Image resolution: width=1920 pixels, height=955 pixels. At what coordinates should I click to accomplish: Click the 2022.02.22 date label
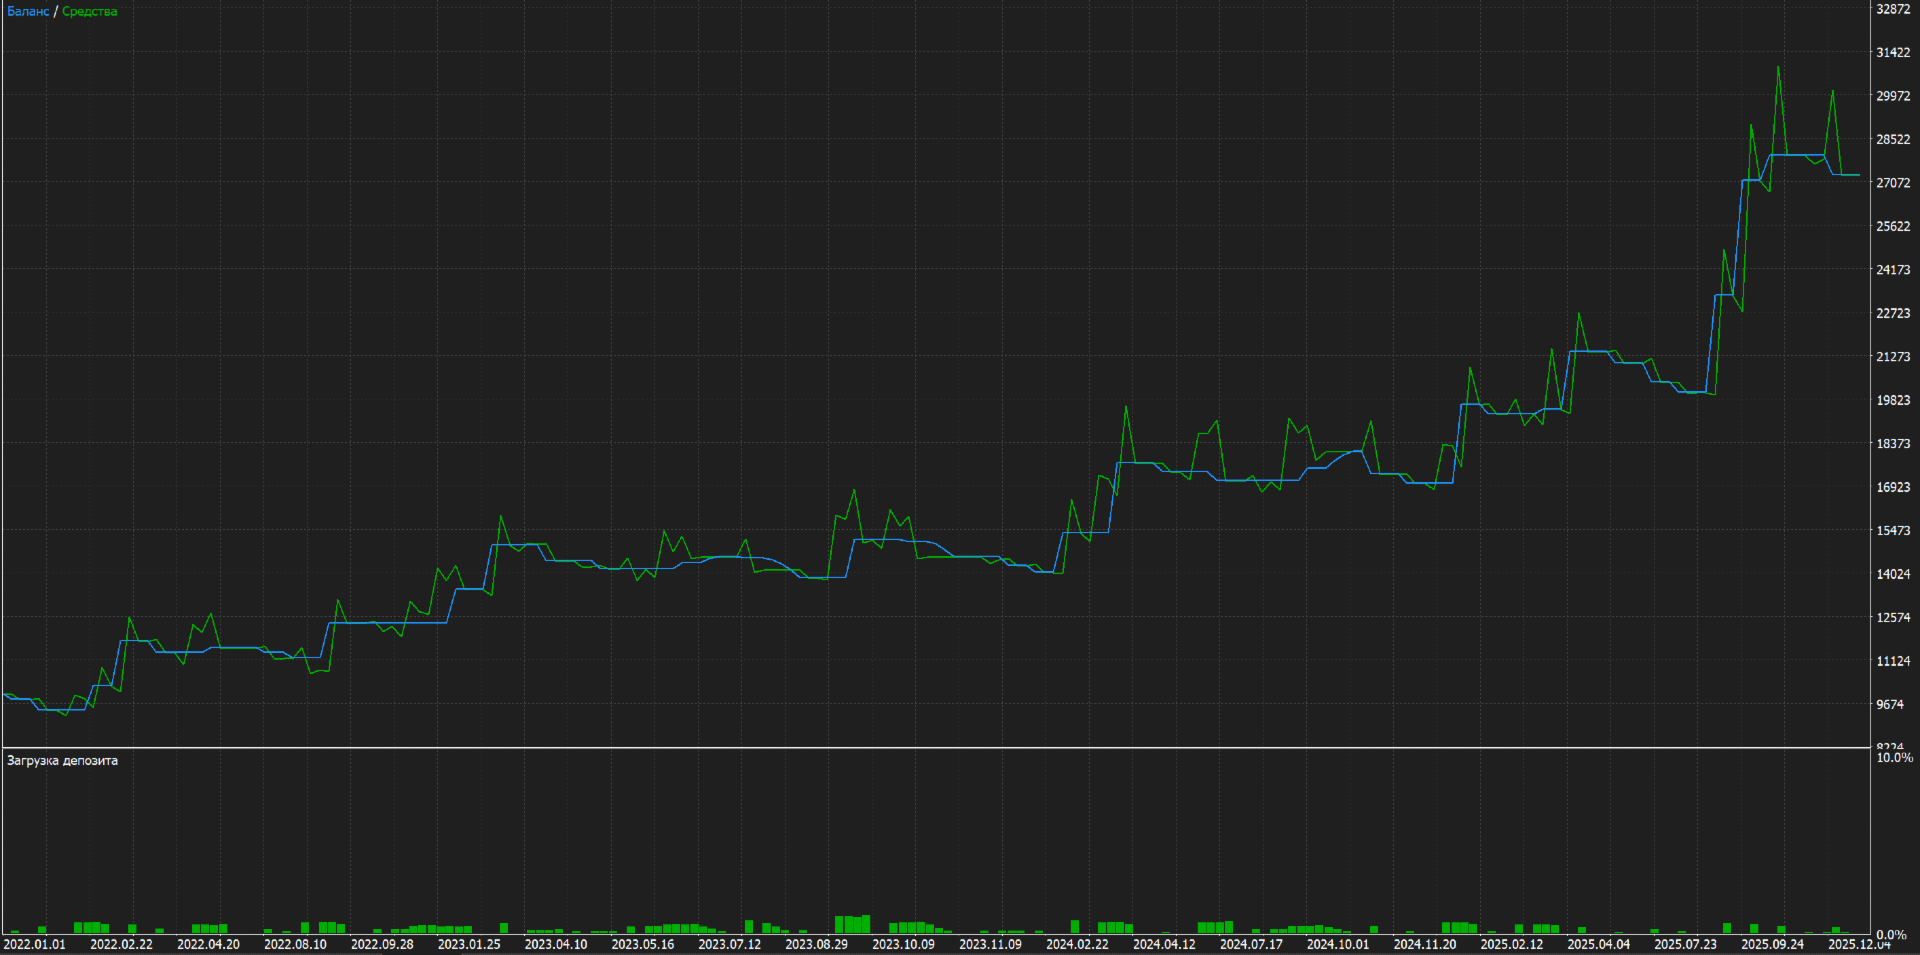pos(121,945)
